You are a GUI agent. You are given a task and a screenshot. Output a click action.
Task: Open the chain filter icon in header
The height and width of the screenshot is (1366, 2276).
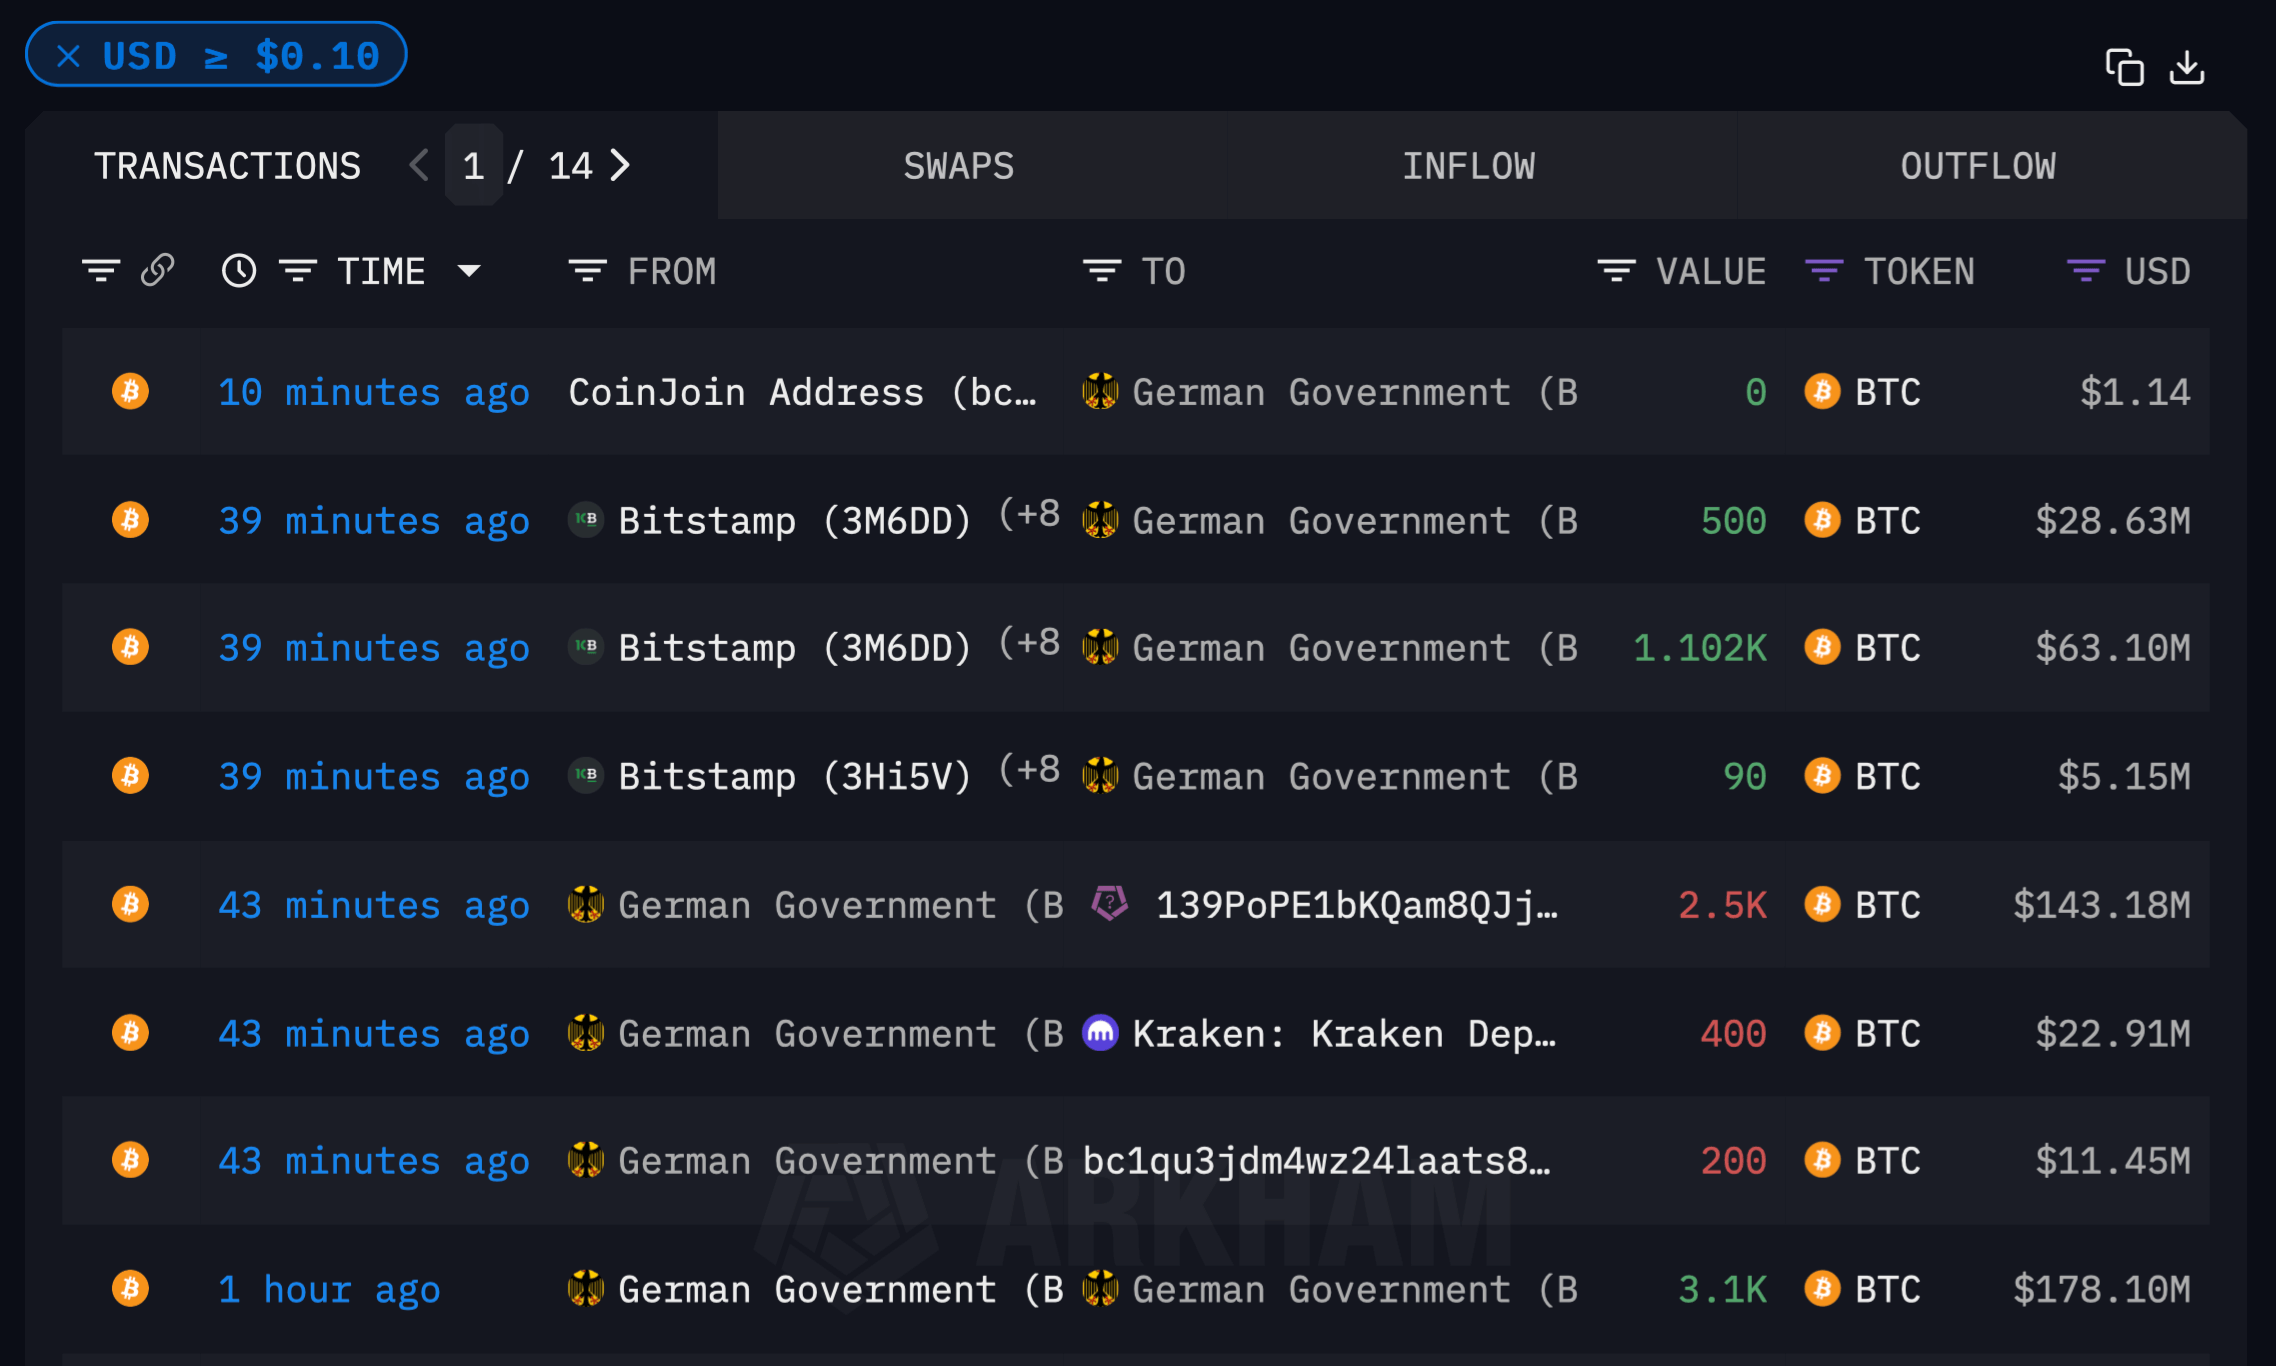click(101, 270)
